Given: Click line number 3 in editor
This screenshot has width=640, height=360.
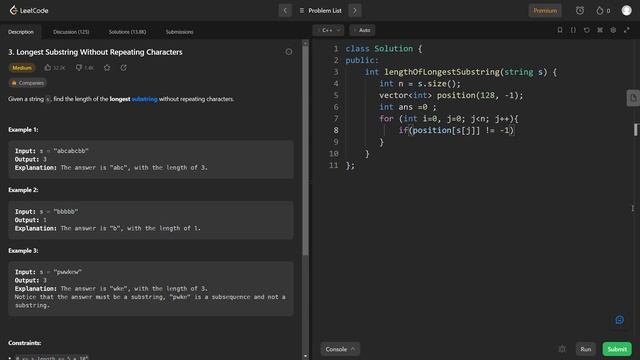Looking at the screenshot, I should (336, 72).
